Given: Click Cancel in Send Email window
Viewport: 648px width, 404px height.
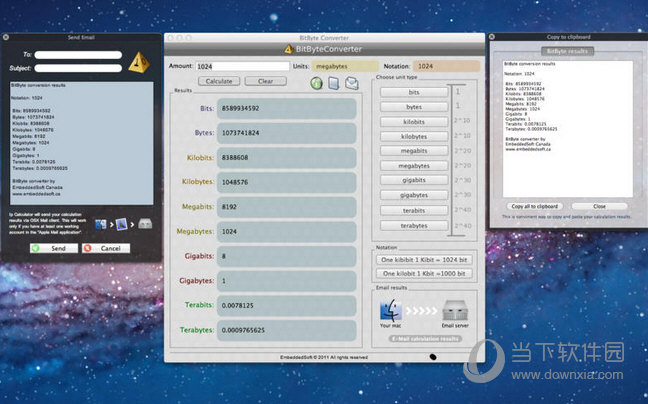Looking at the screenshot, I should (106, 248).
